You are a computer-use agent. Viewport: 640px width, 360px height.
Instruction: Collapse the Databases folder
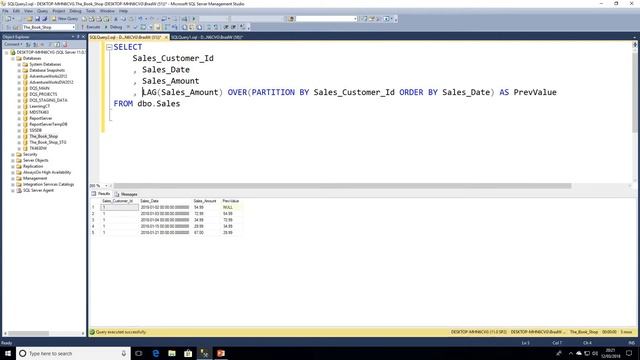[13, 58]
